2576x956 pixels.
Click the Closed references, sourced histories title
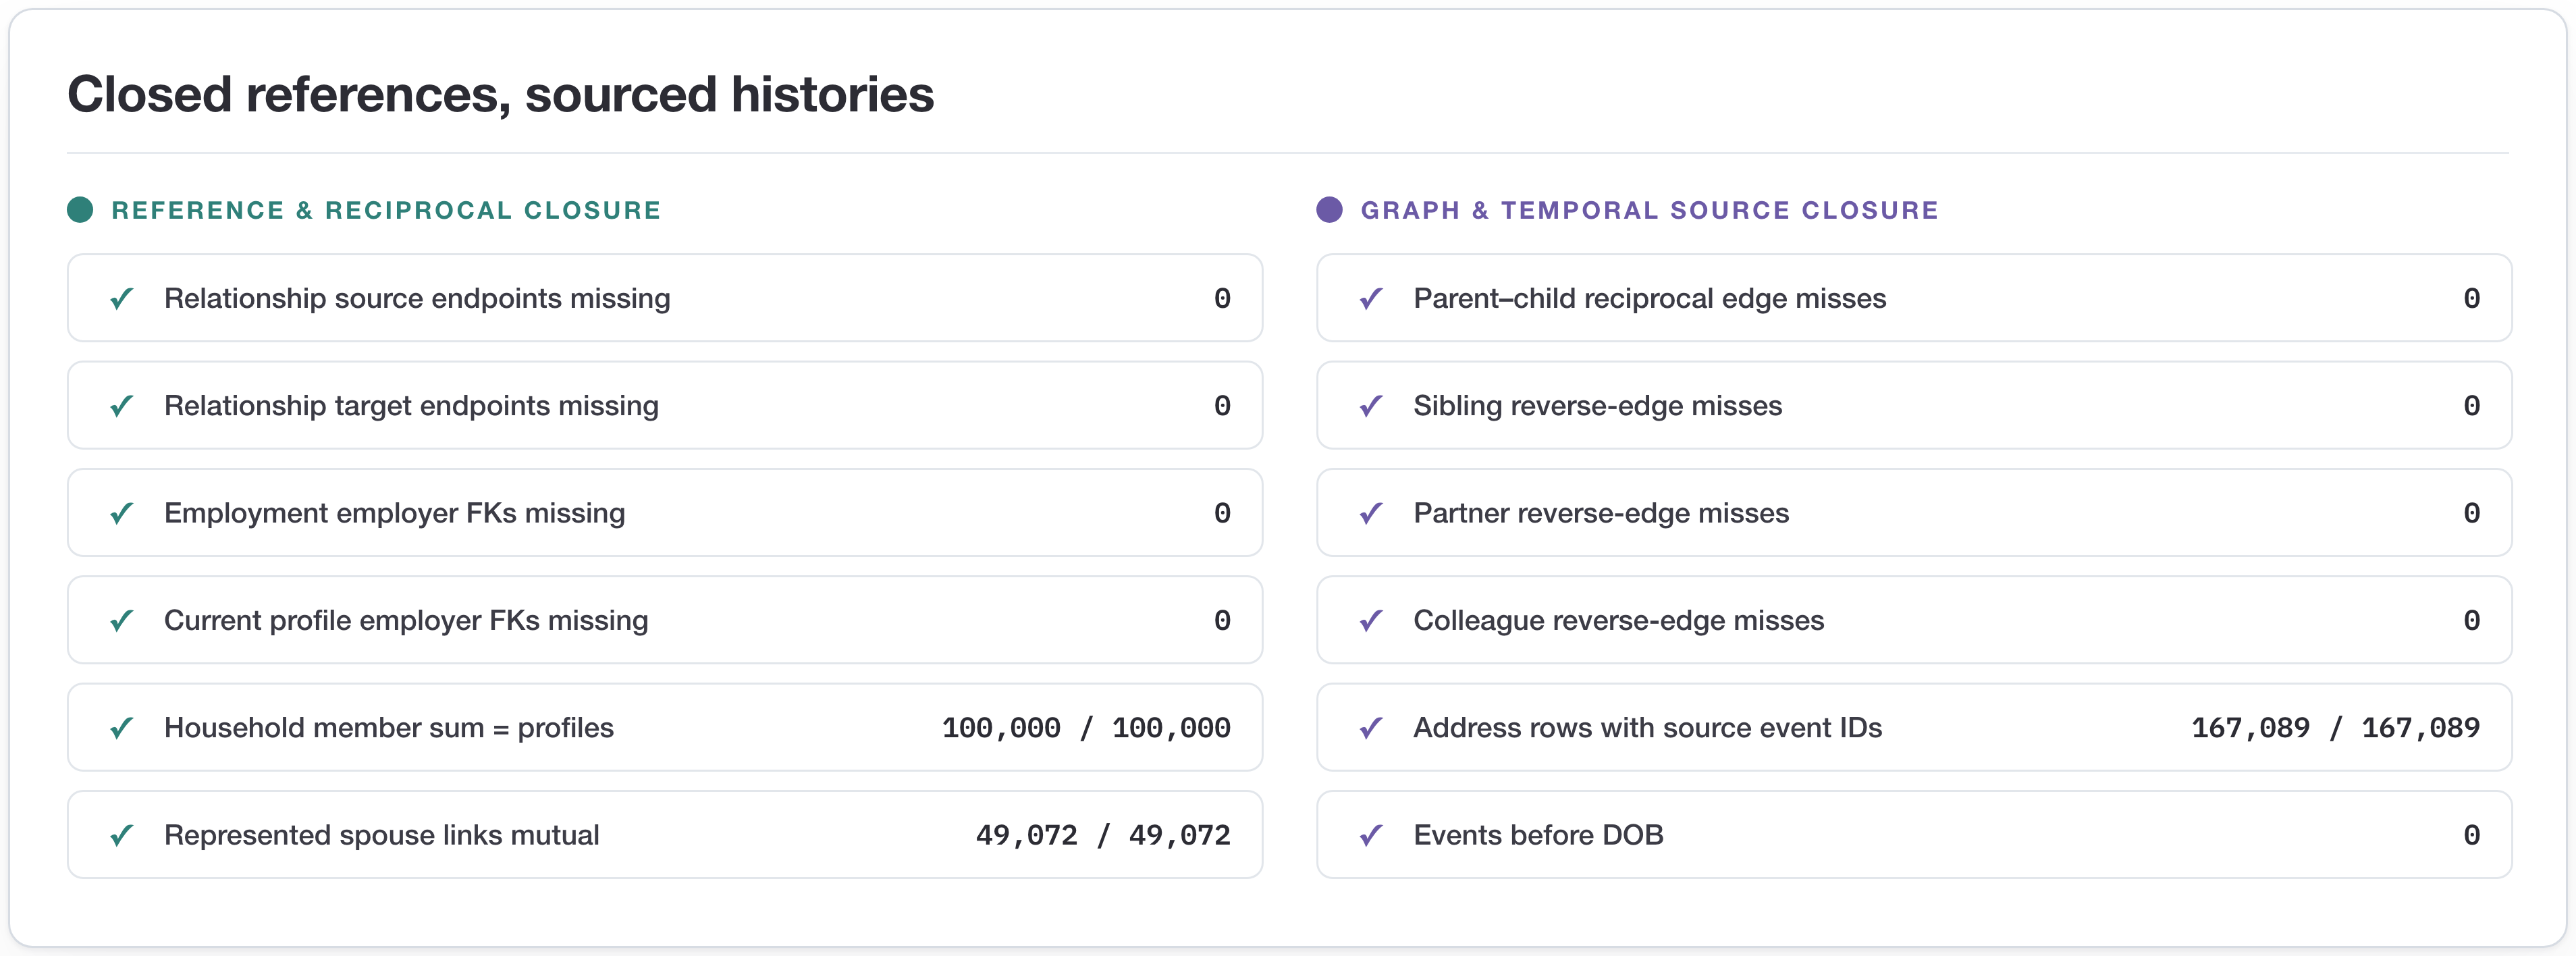tap(500, 95)
